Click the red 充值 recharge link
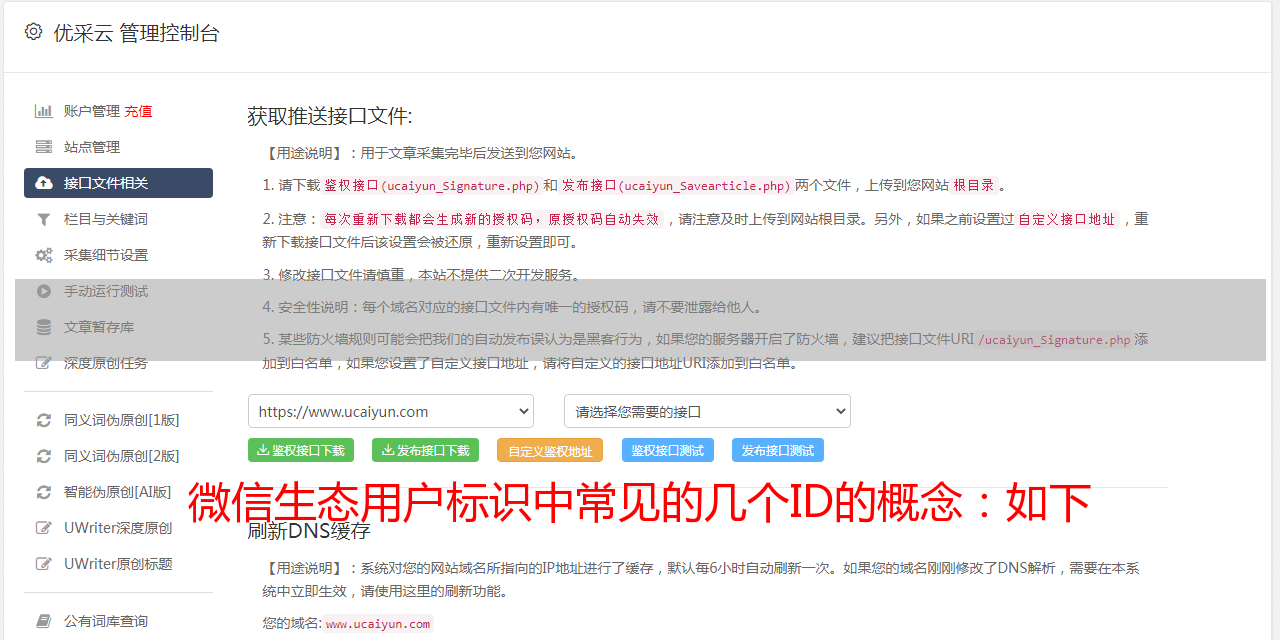1280x640 pixels. (x=138, y=111)
